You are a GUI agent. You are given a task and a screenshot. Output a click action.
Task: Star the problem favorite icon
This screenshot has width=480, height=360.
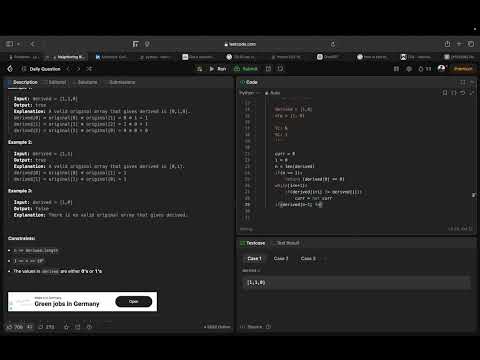click(66, 327)
